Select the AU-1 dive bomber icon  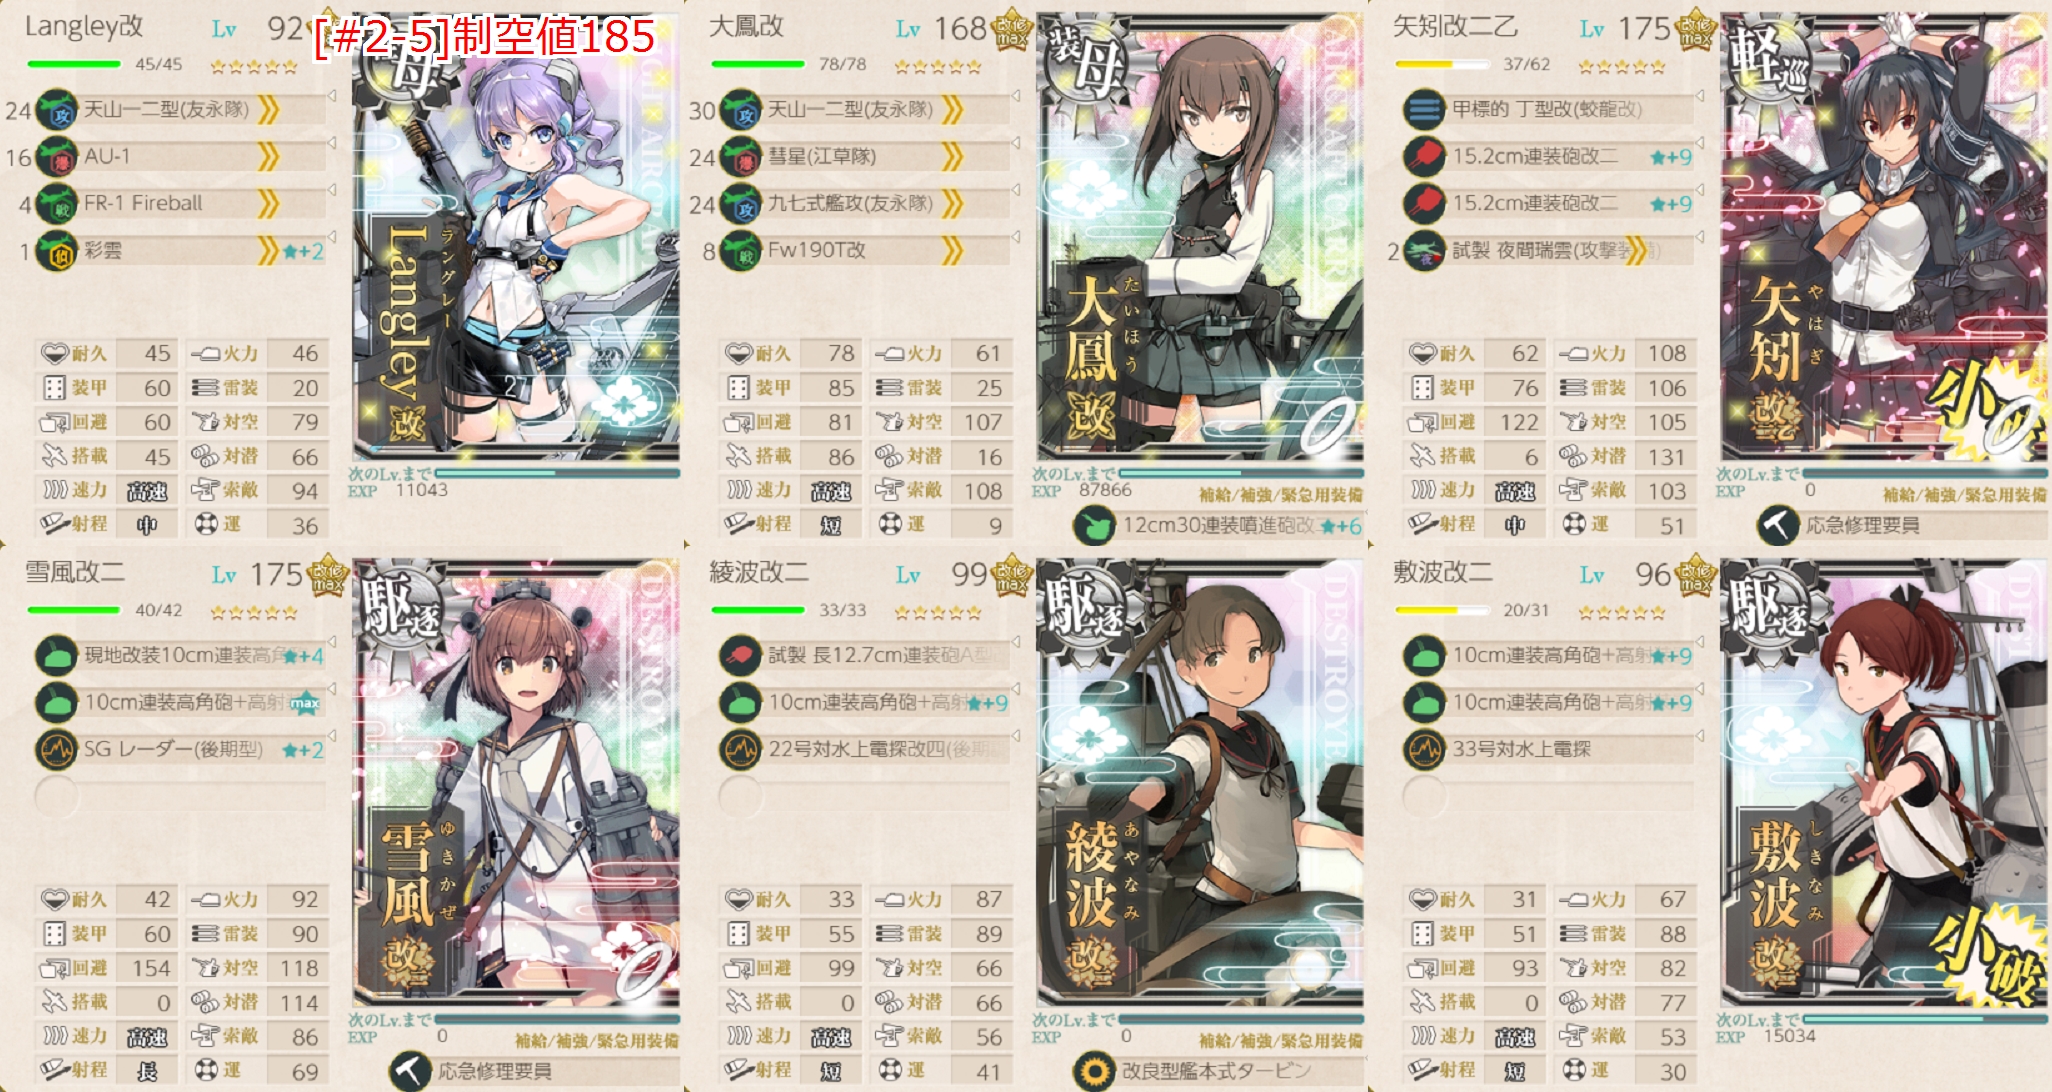coord(57,157)
